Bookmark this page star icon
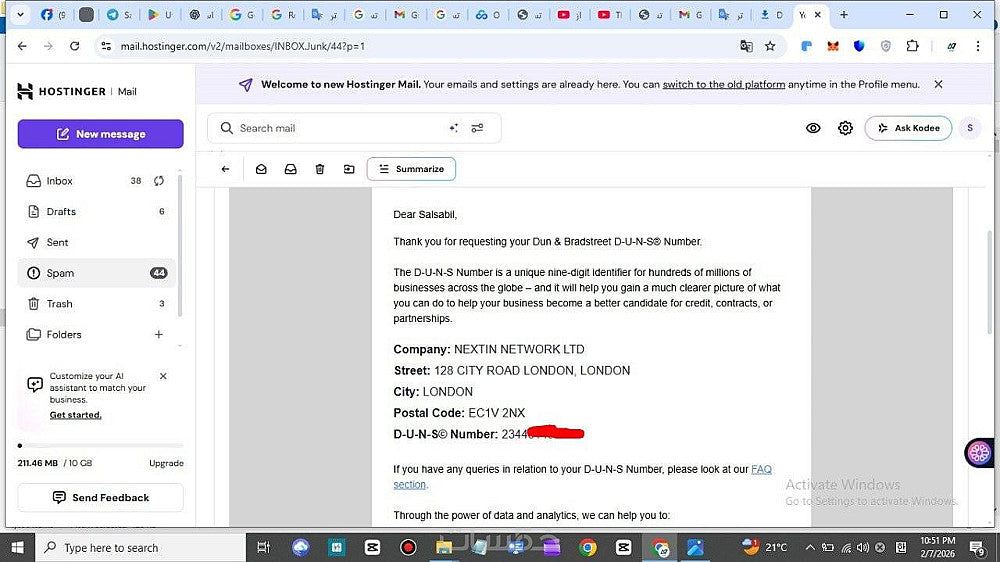Viewport: 1000px width, 562px height. 770,46
